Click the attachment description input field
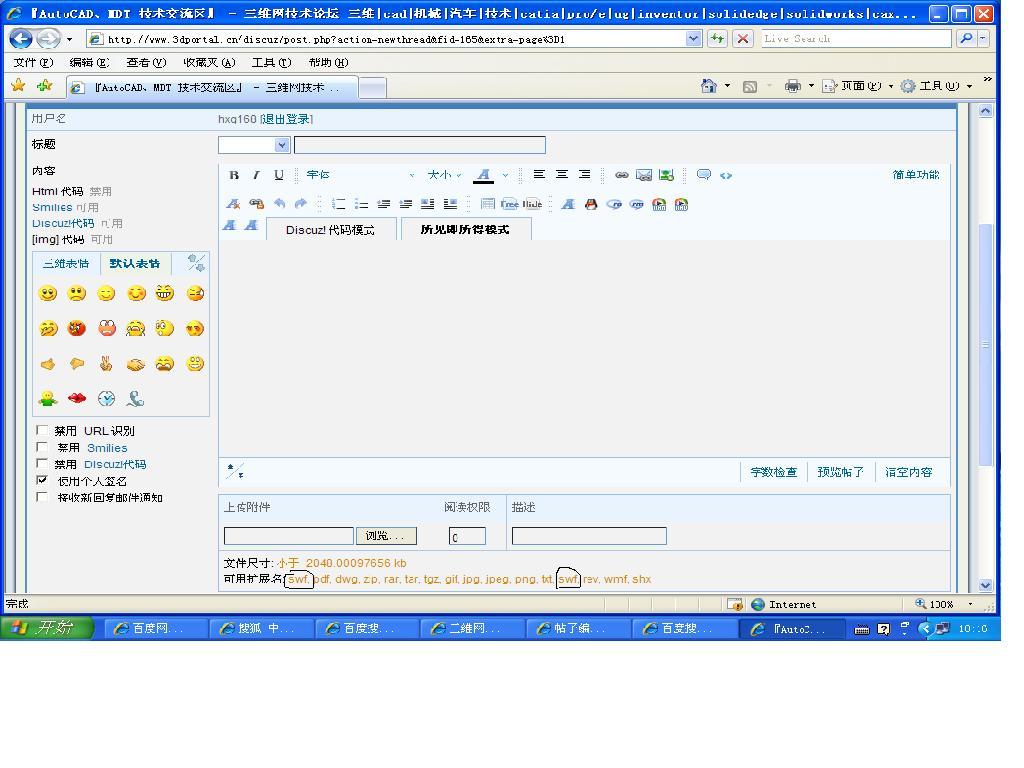 click(589, 536)
